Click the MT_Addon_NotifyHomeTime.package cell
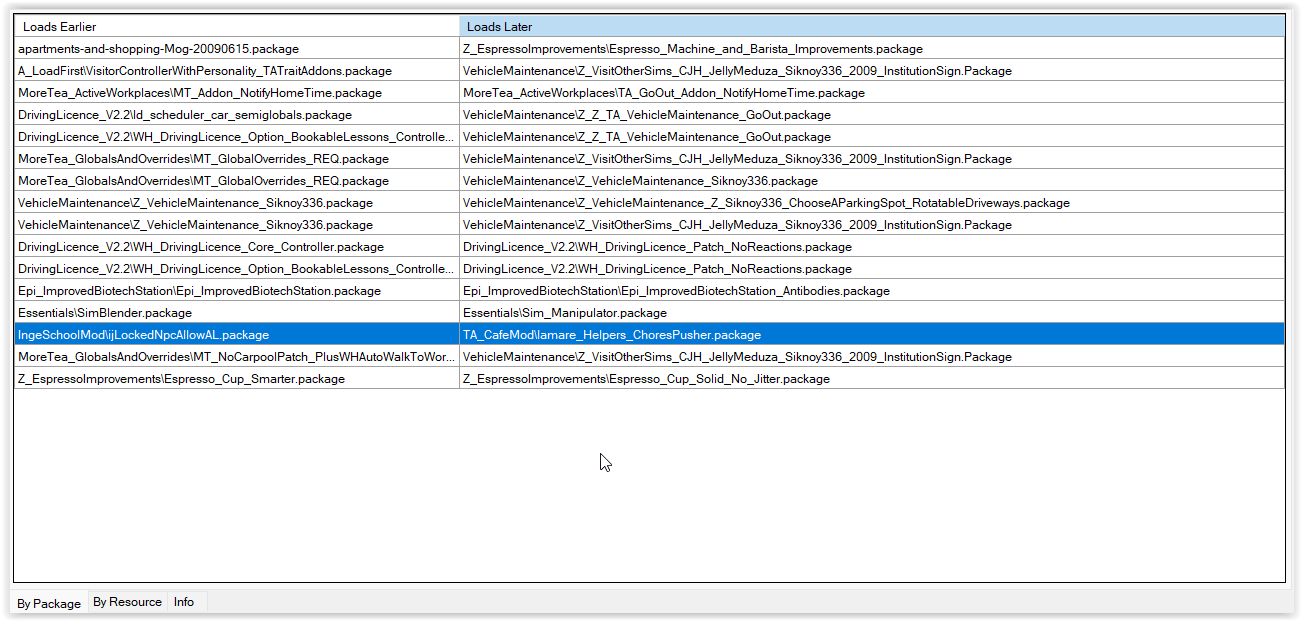The image size is (1302, 621). click(200, 93)
